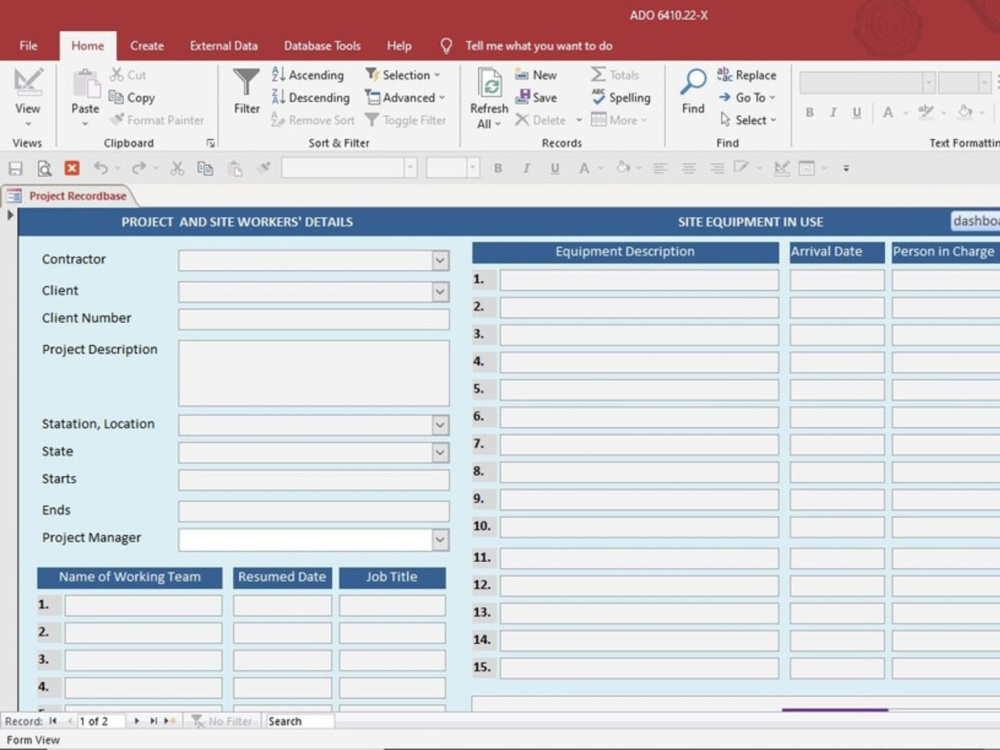
Task: Click Equipment Description field row 1
Action: tap(639, 280)
